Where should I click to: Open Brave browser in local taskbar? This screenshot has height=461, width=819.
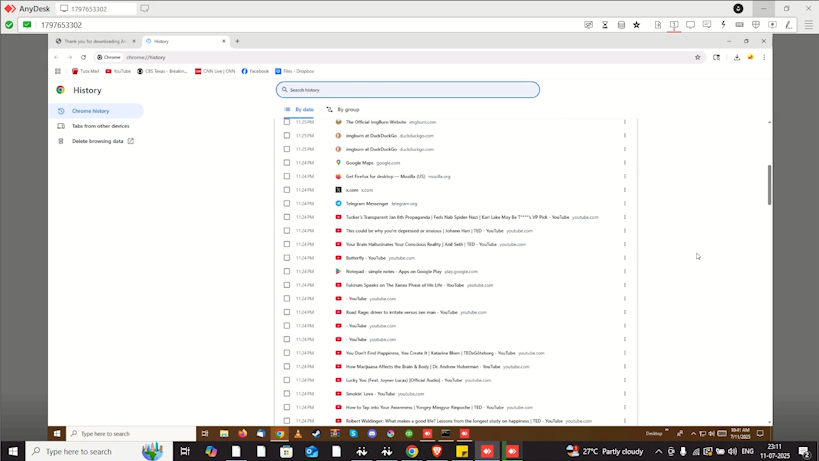point(437,451)
